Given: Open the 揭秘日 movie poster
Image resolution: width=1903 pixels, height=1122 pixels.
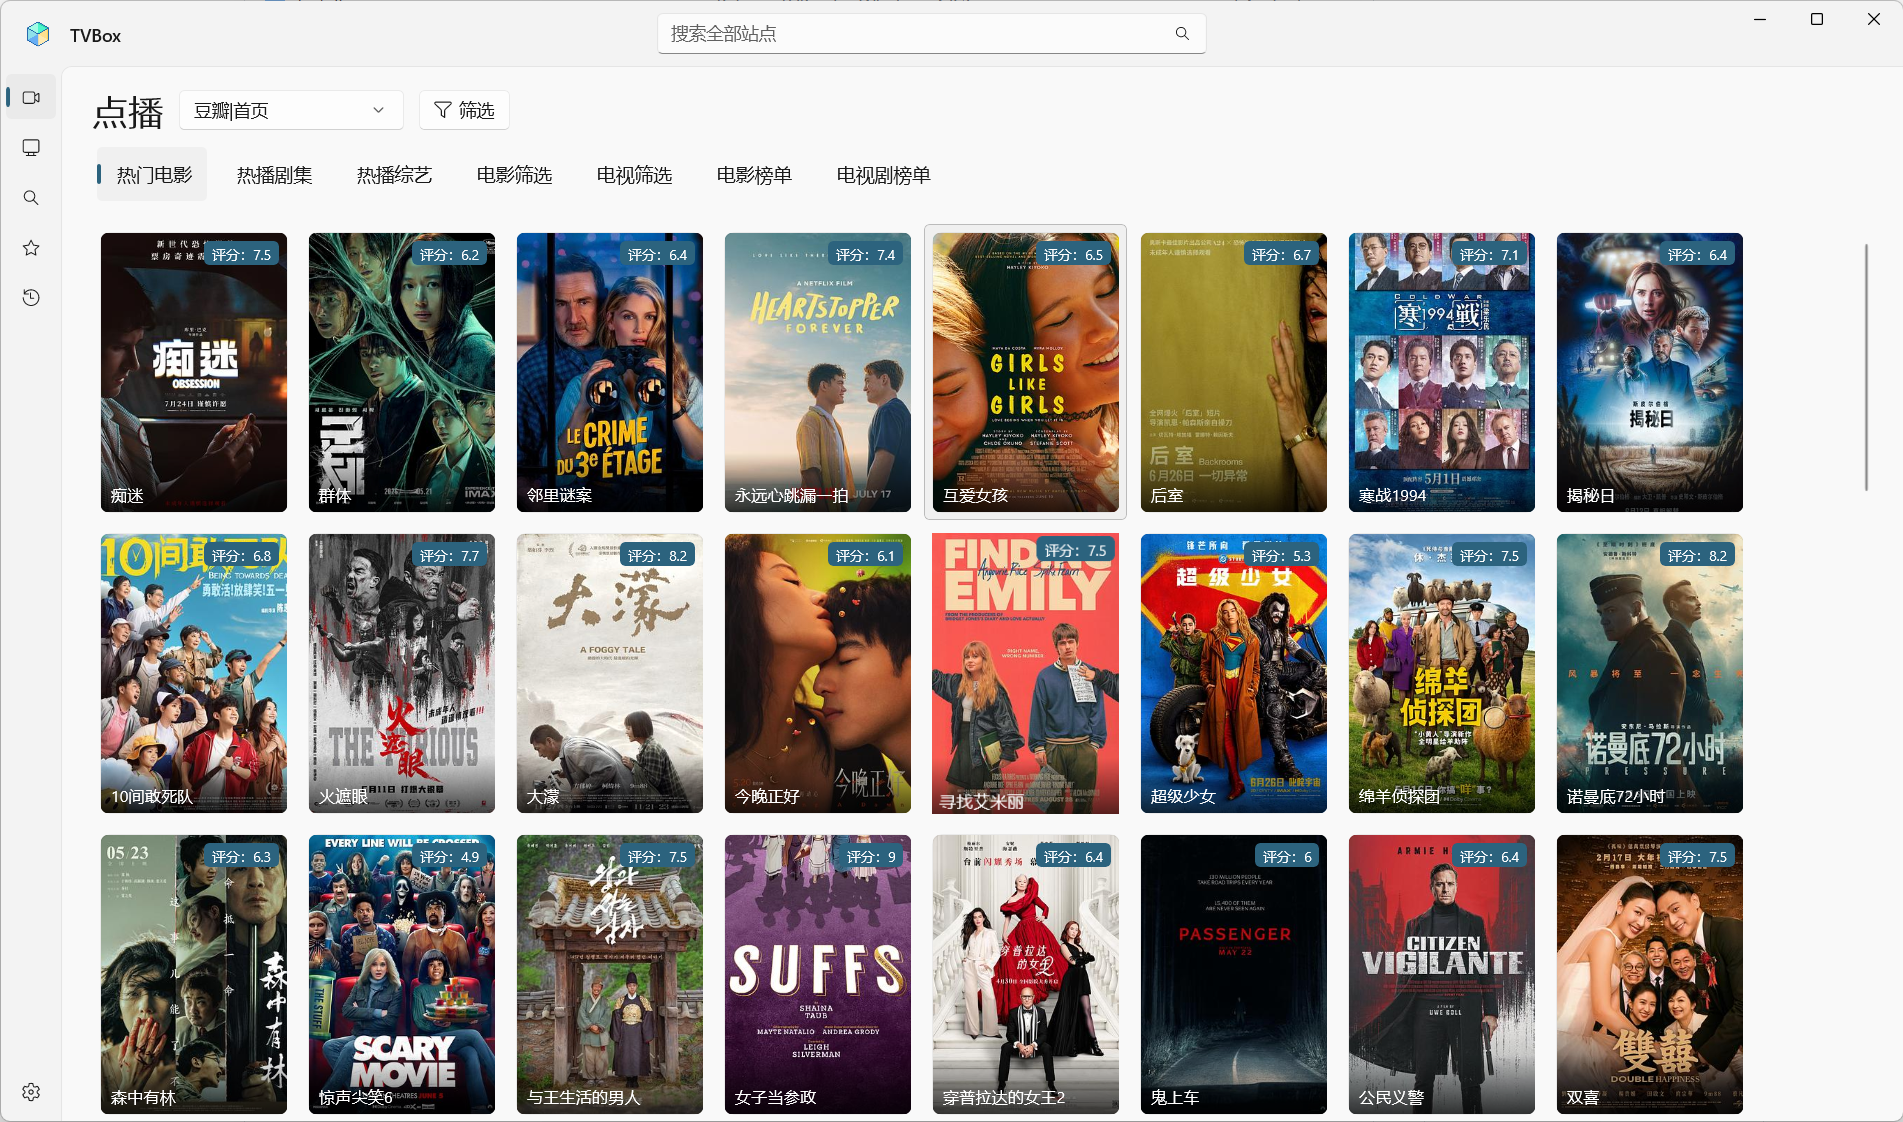Looking at the screenshot, I should point(1650,372).
